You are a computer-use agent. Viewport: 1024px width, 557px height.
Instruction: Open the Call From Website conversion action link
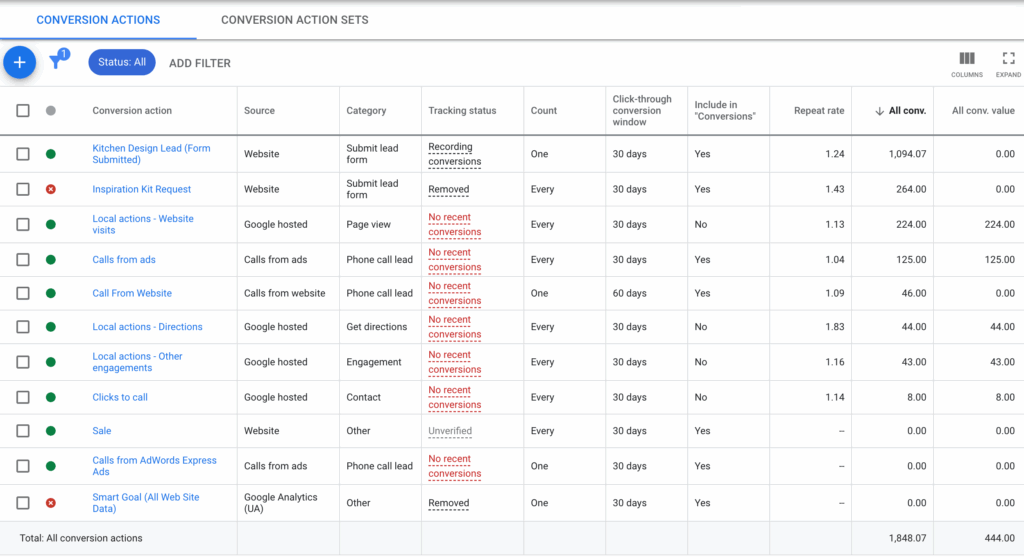pyautogui.click(x=132, y=294)
